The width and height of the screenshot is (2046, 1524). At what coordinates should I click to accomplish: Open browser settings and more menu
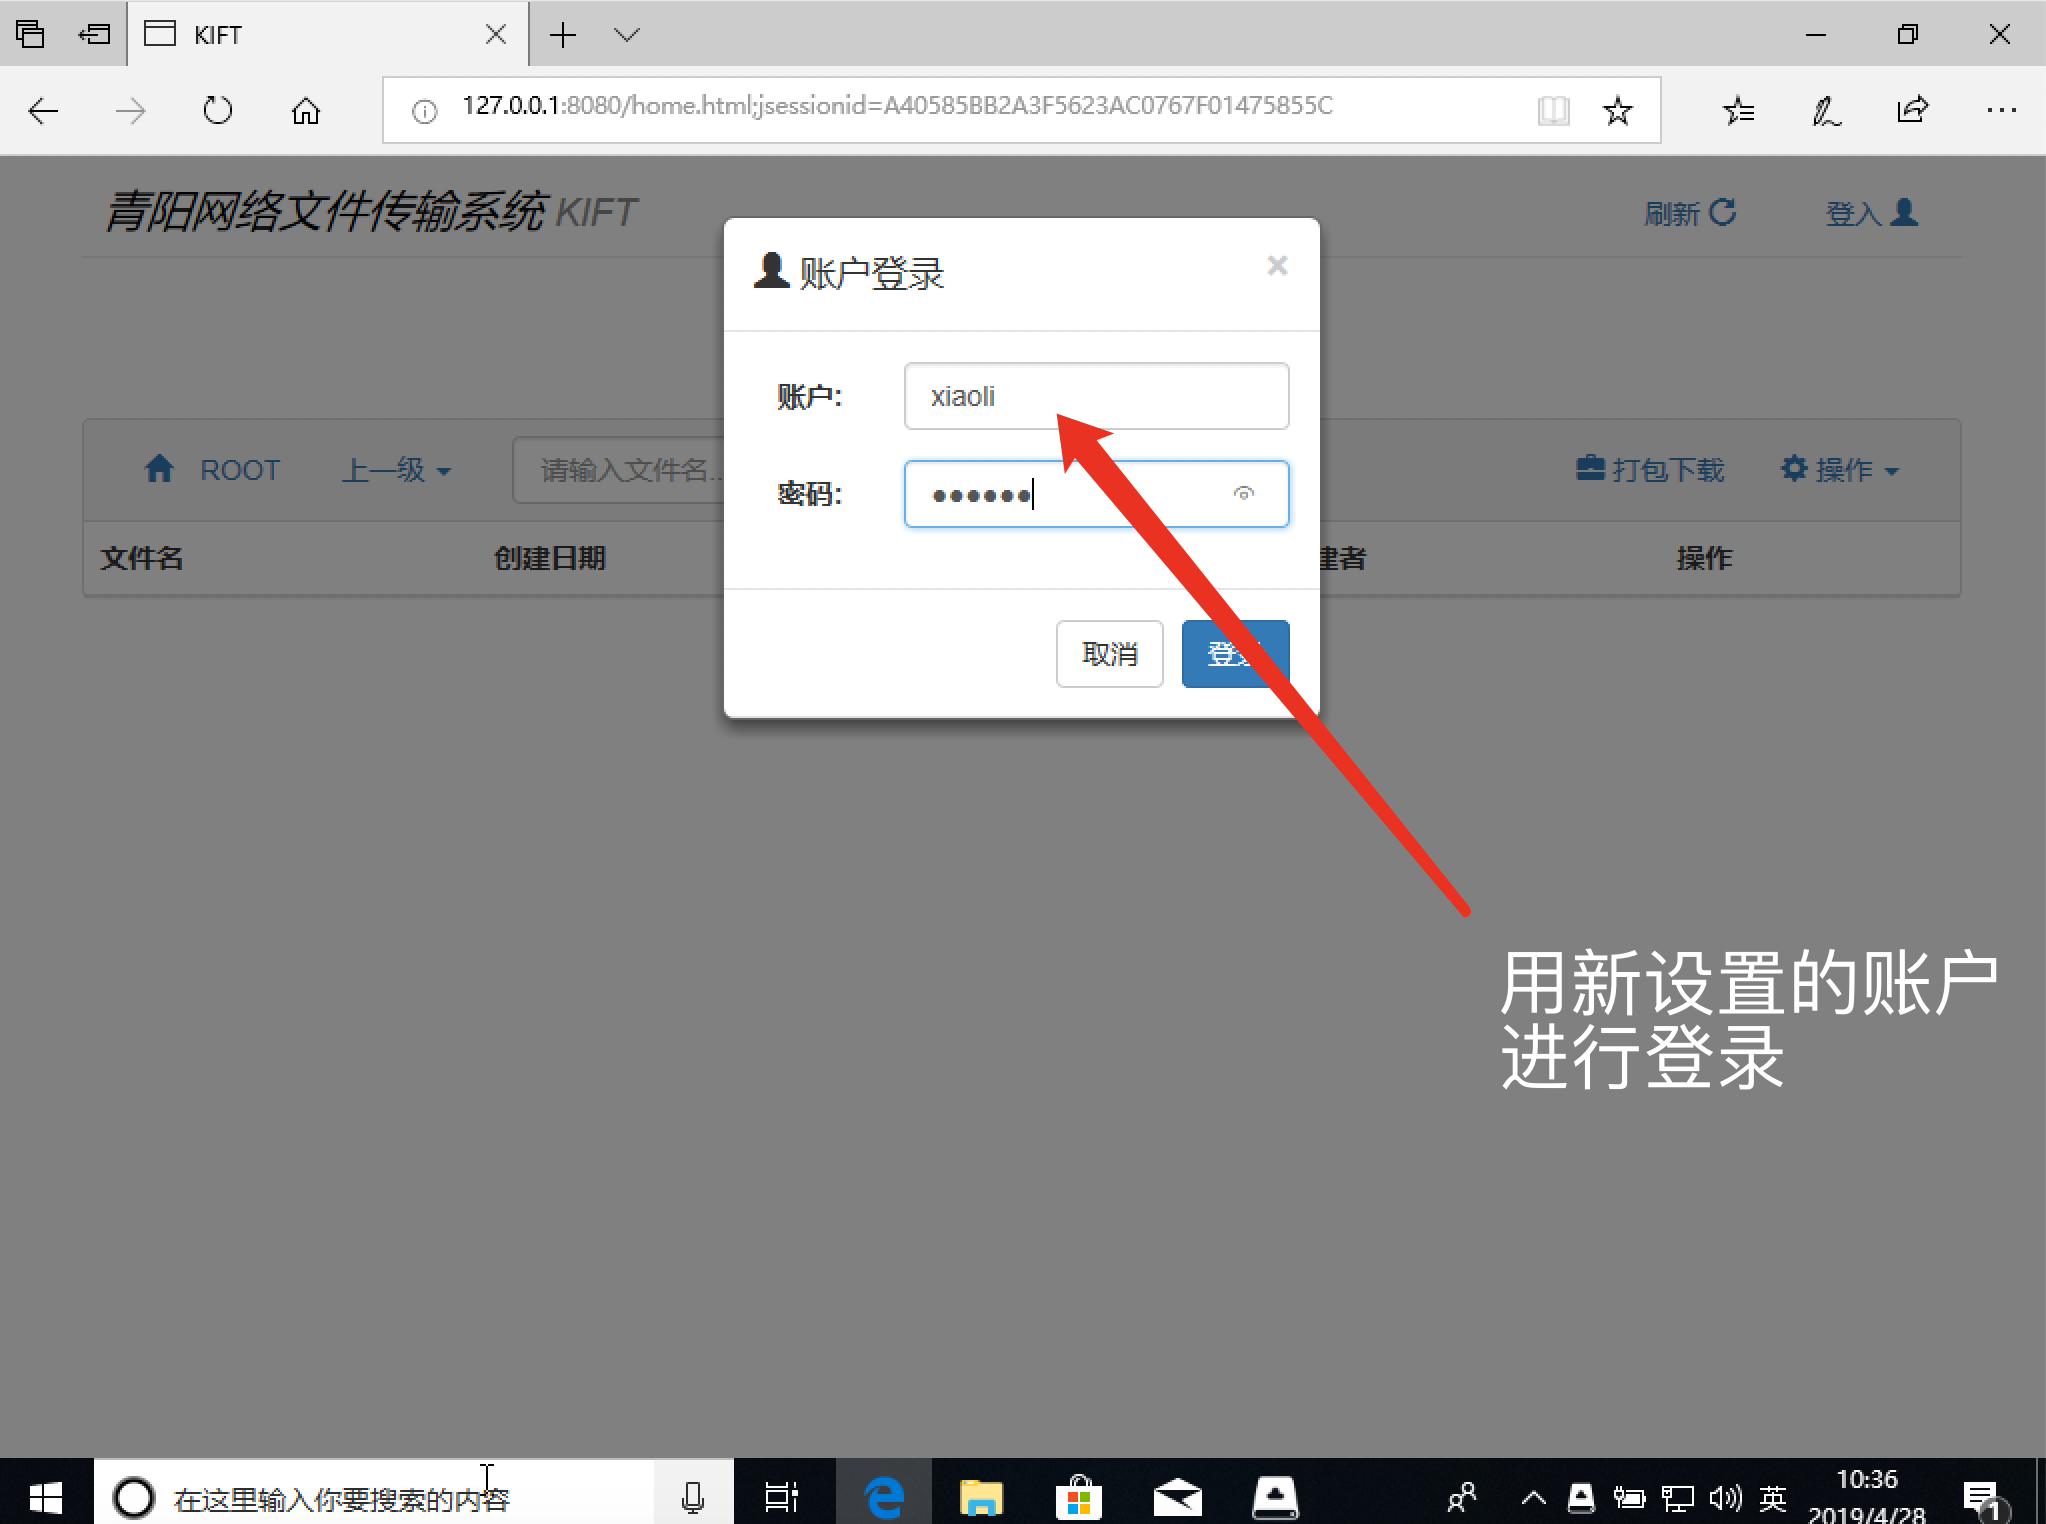click(x=2001, y=110)
